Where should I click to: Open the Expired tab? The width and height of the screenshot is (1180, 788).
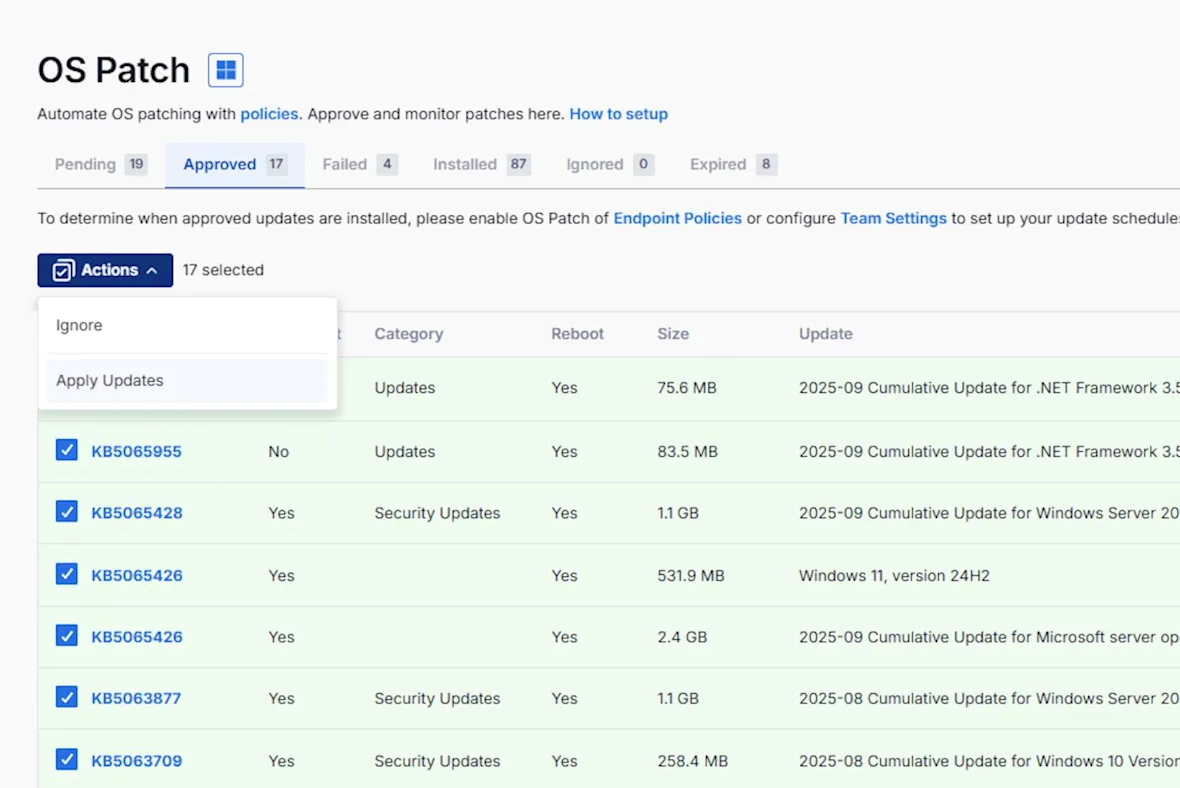[733, 164]
